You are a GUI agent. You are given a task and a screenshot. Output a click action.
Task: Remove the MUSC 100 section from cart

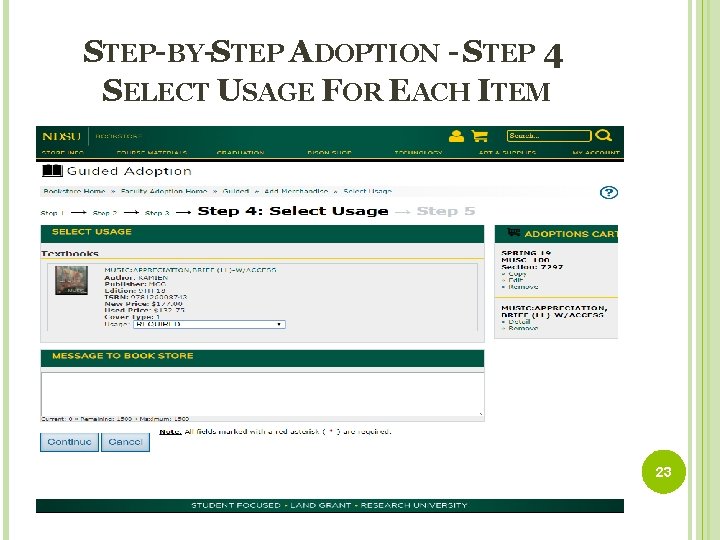pos(523,287)
